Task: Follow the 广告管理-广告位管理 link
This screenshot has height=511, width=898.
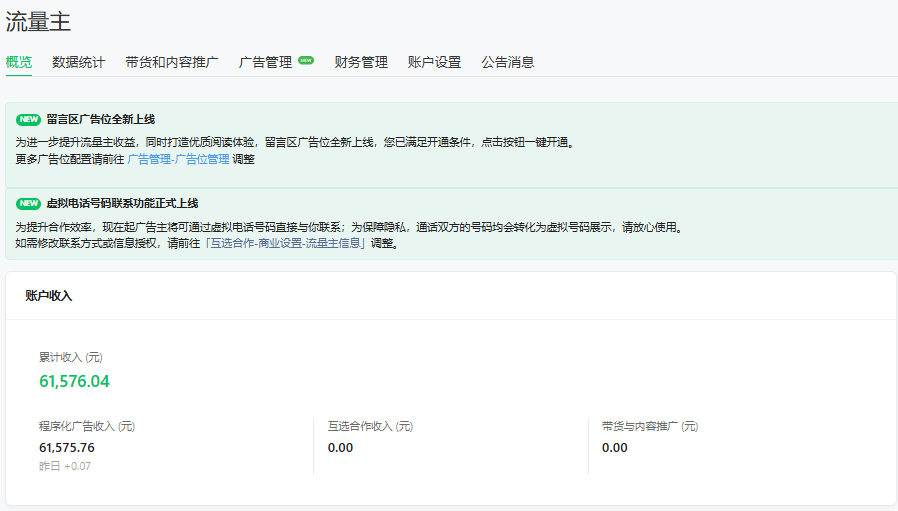Action: pyautogui.click(x=178, y=159)
